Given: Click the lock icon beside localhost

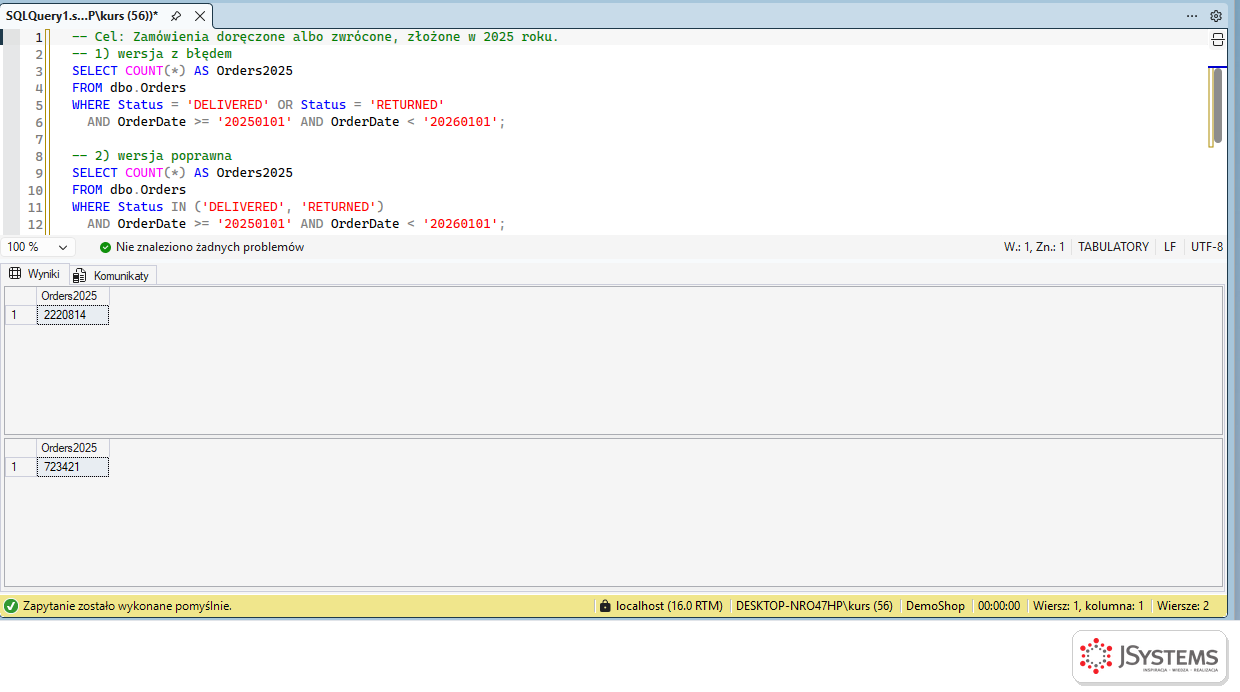Looking at the screenshot, I should (x=604, y=606).
